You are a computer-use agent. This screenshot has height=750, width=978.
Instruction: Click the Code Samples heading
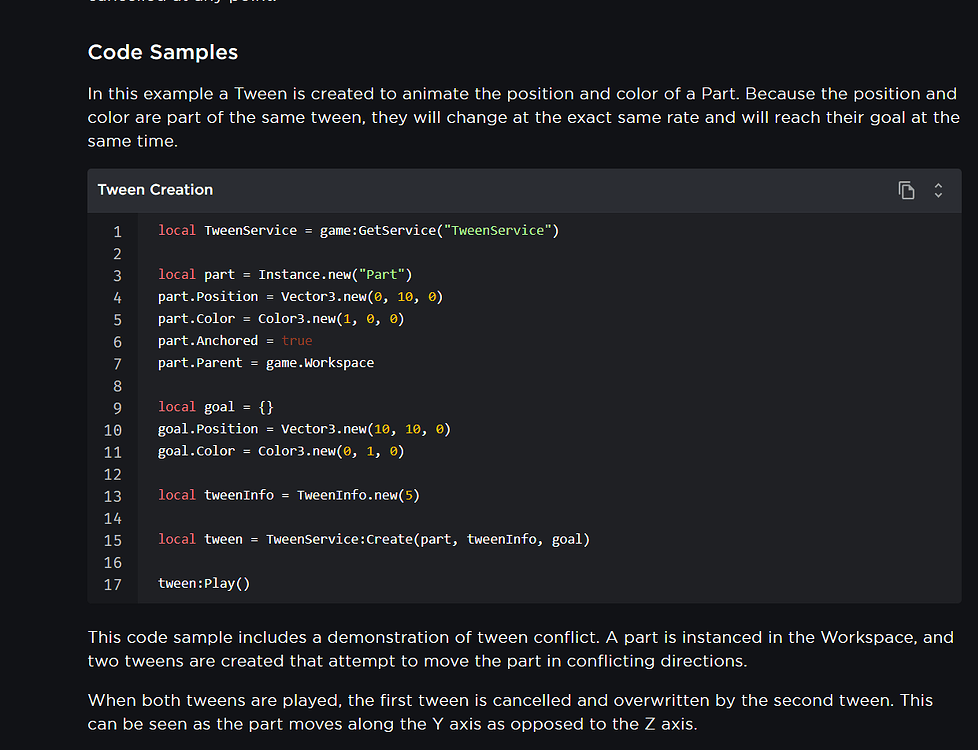(x=162, y=52)
